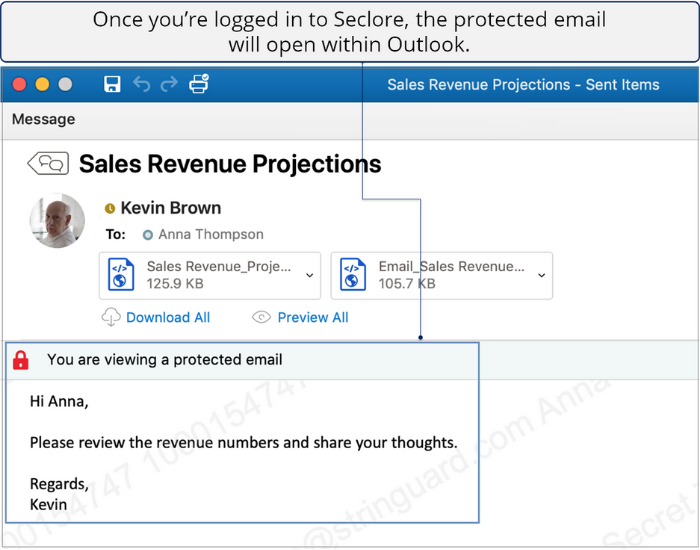Click the red lock protection icon

pyautogui.click(x=21, y=360)
